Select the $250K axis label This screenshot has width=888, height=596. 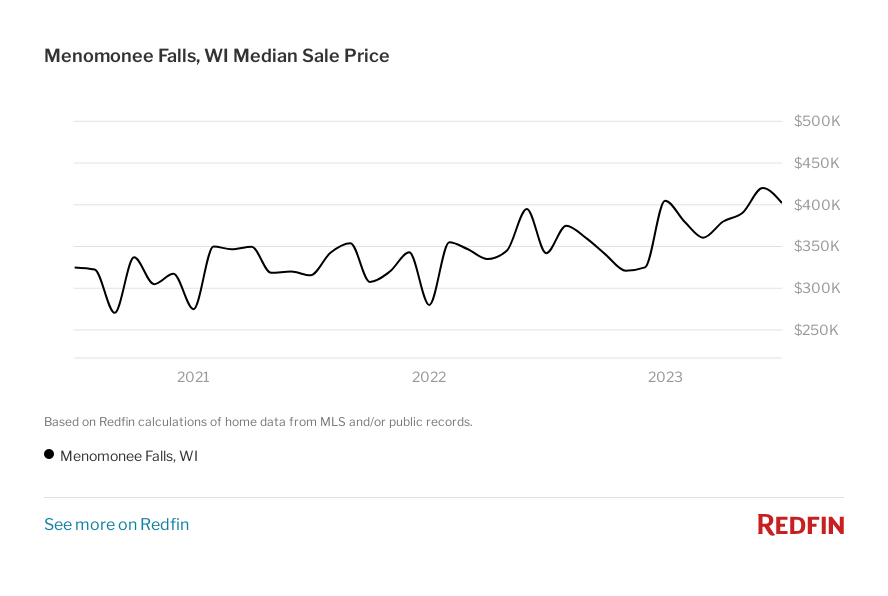point(816,330)
